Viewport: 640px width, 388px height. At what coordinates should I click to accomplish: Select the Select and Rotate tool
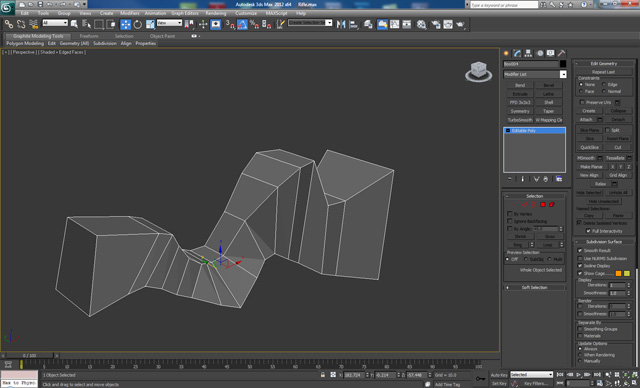coord(138,24)
